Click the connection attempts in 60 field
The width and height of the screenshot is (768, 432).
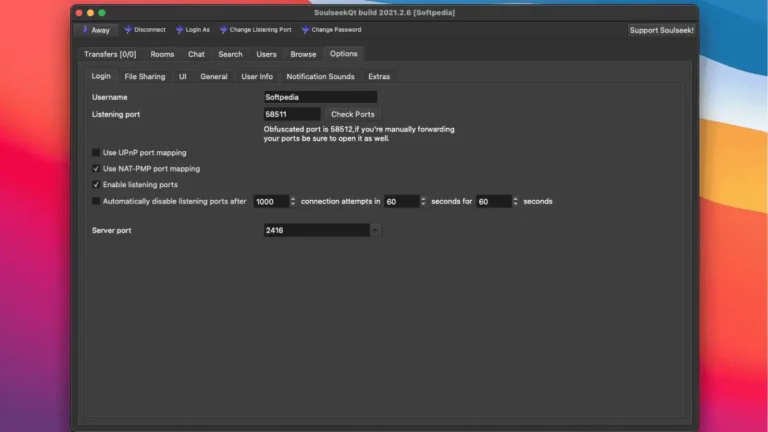tap(402, 201)
